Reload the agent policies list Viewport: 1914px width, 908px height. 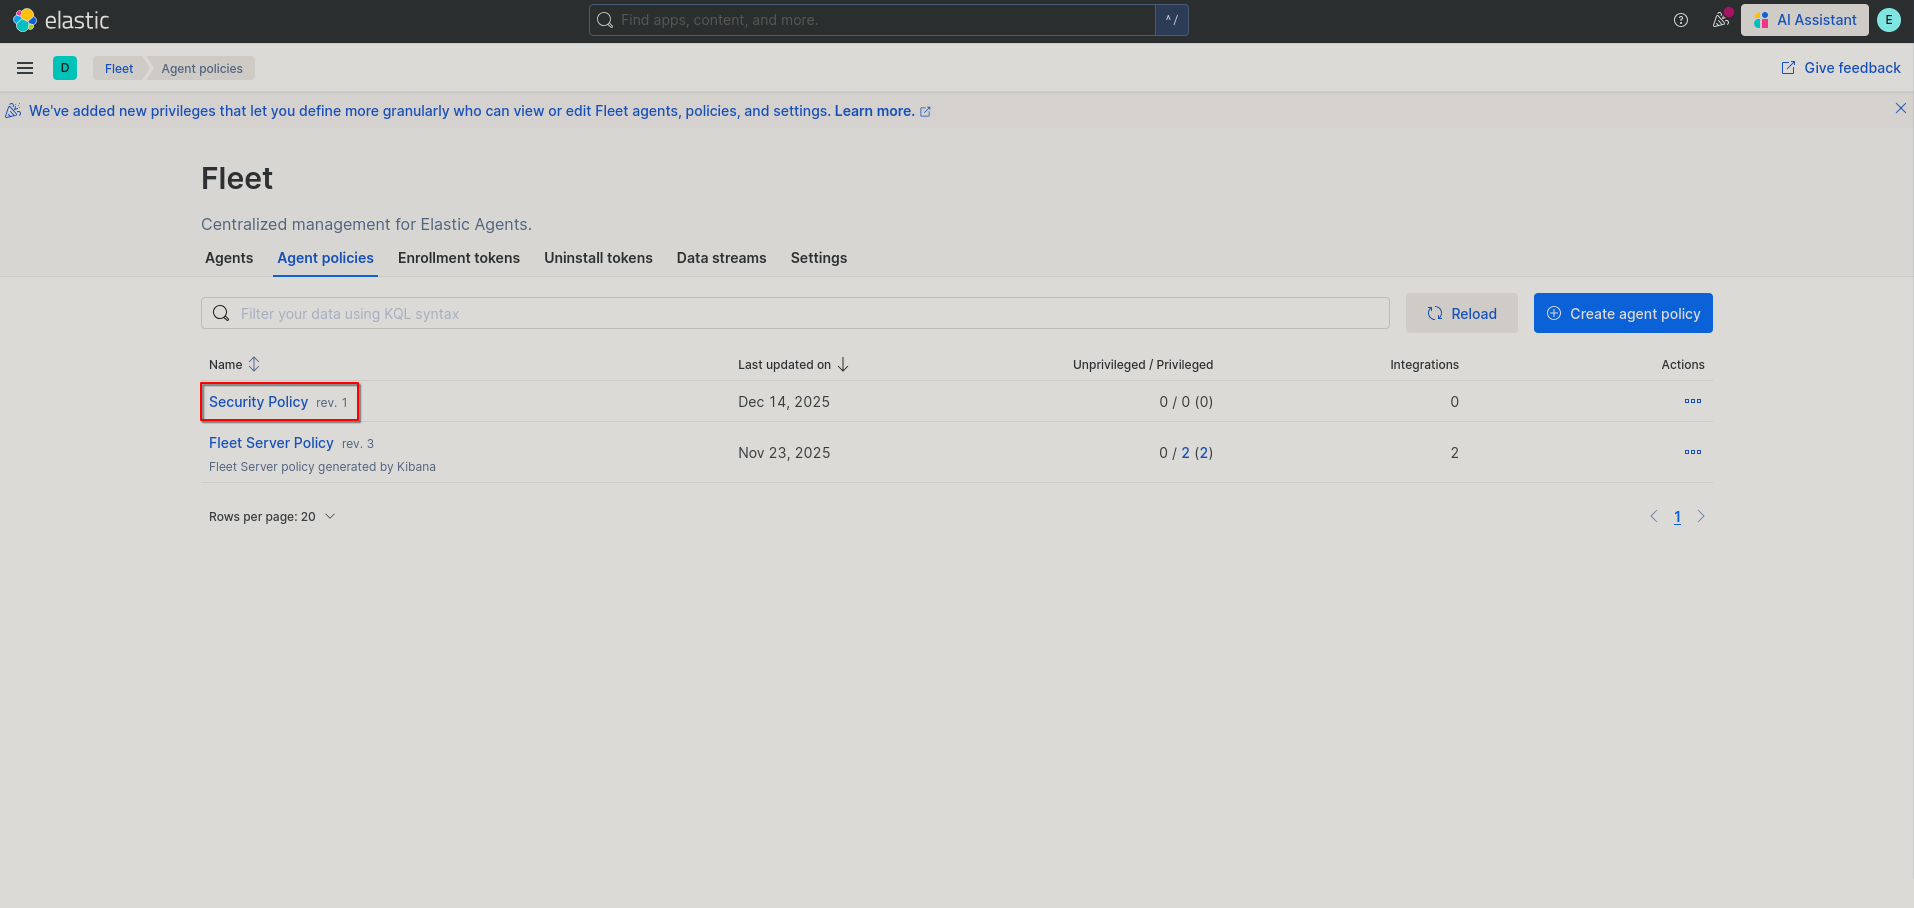click(1462, 313)
